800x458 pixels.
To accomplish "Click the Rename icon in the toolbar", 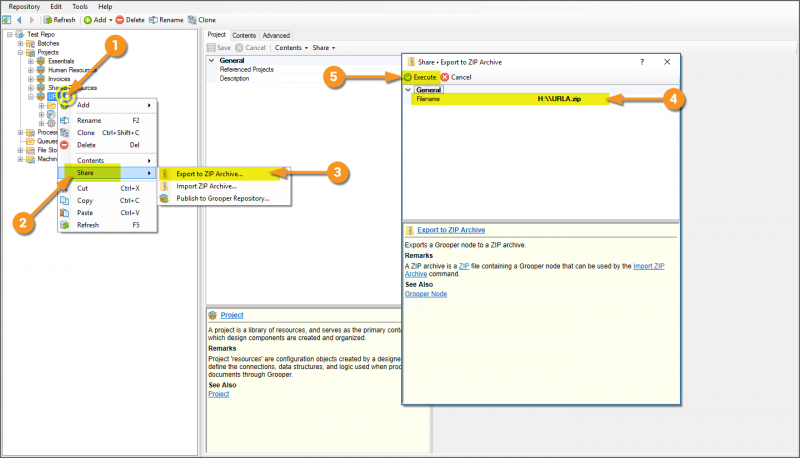I will [x=155, y=19].
